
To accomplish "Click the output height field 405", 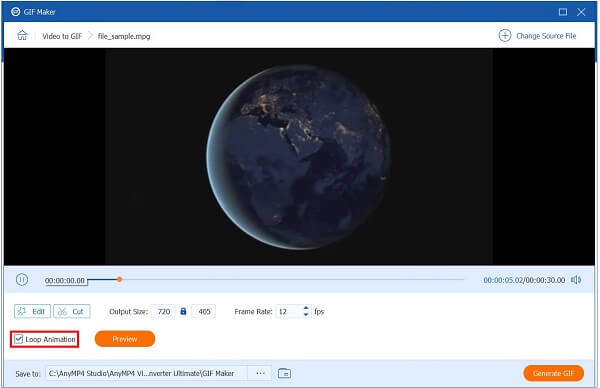I will coord(204,311).
